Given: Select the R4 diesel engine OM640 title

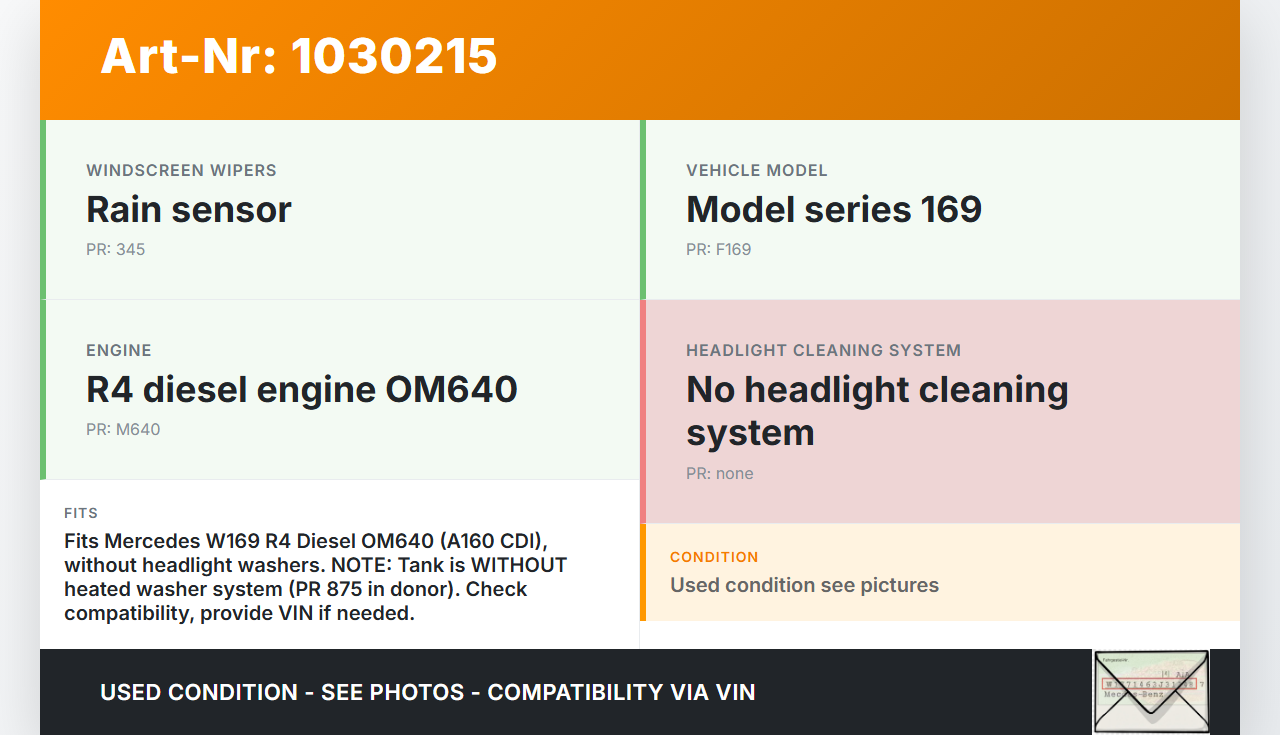Looking at the screenshot, I should click(x=302, y=389).
